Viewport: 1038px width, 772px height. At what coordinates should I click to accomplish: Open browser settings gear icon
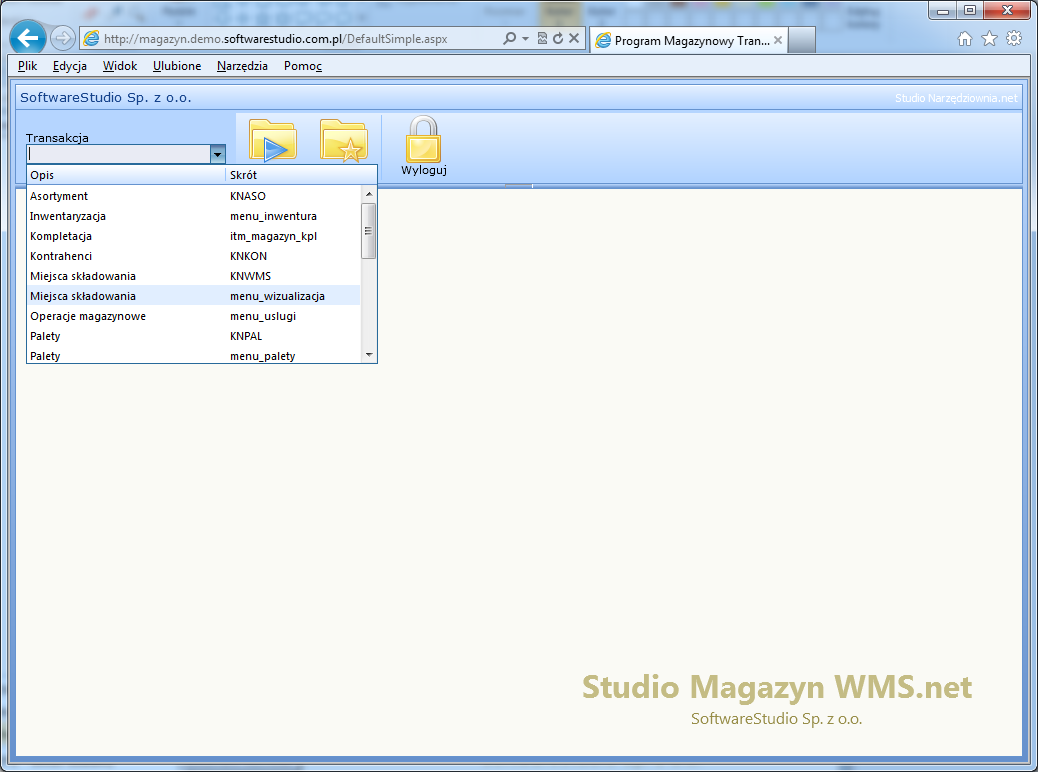1014,38
